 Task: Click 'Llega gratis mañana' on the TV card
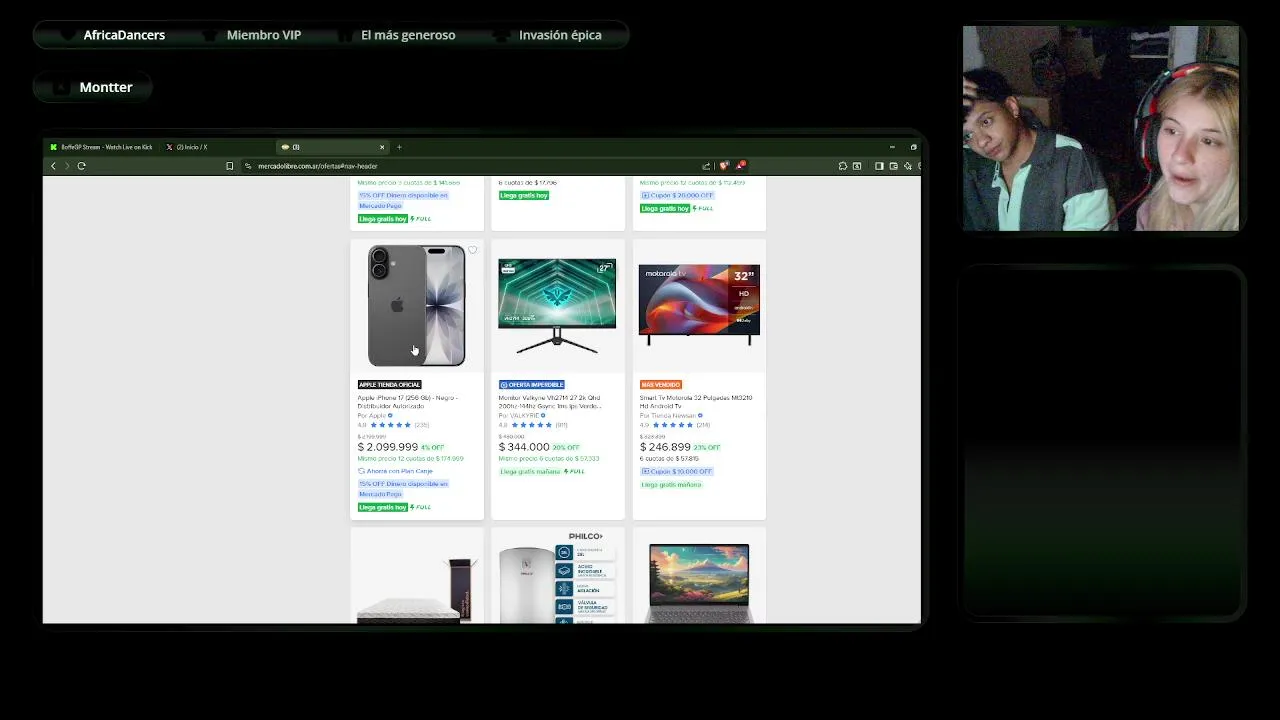[671, 485]
